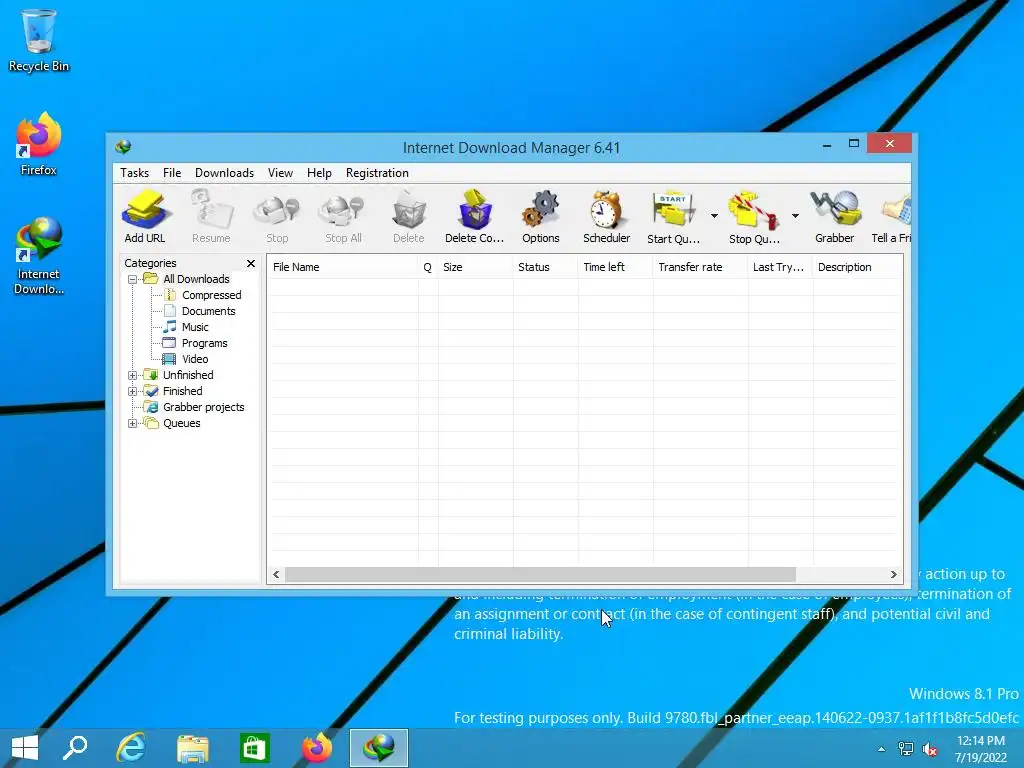Open the Windows Store taskbar icon
This screenshot has height=768, width=1024.
(254, 748)
